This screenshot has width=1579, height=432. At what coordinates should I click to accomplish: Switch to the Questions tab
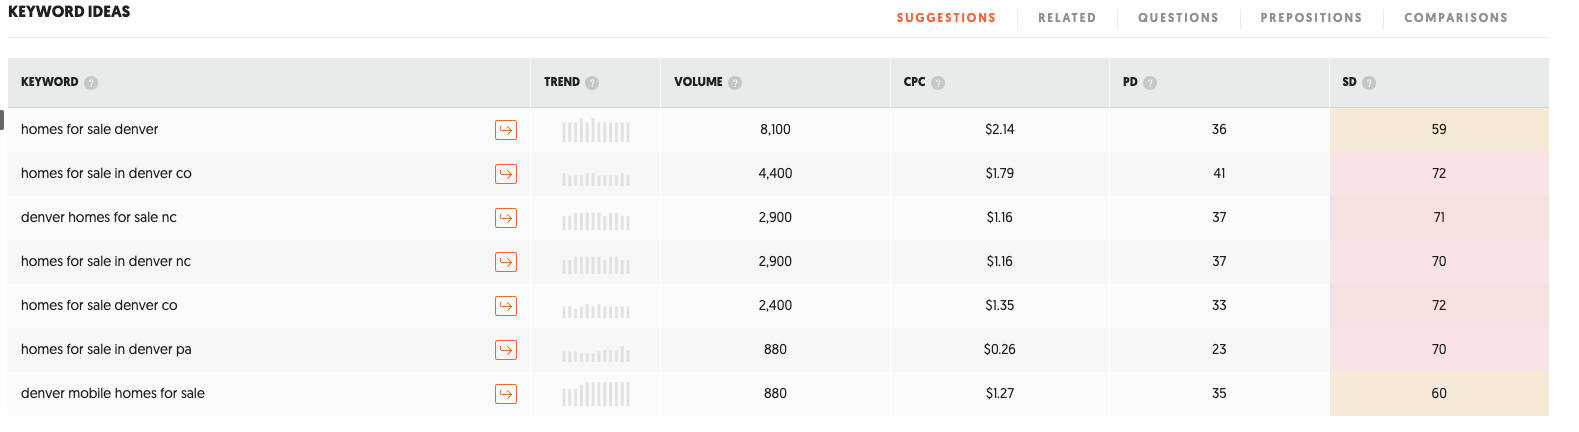[1178, 18]
